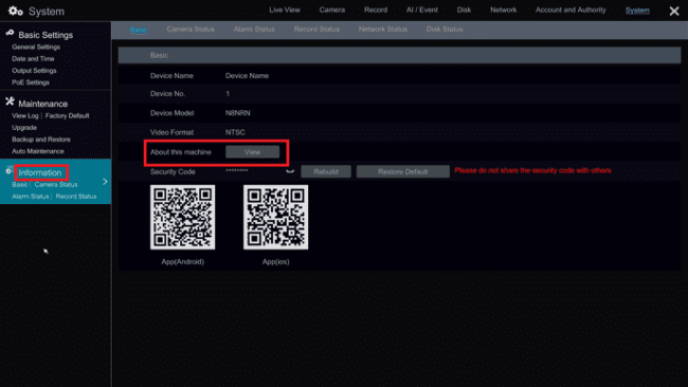
Task: Open Auto Maintenance in sidebar
Action: pyautogui.click(x=38, y=151)
